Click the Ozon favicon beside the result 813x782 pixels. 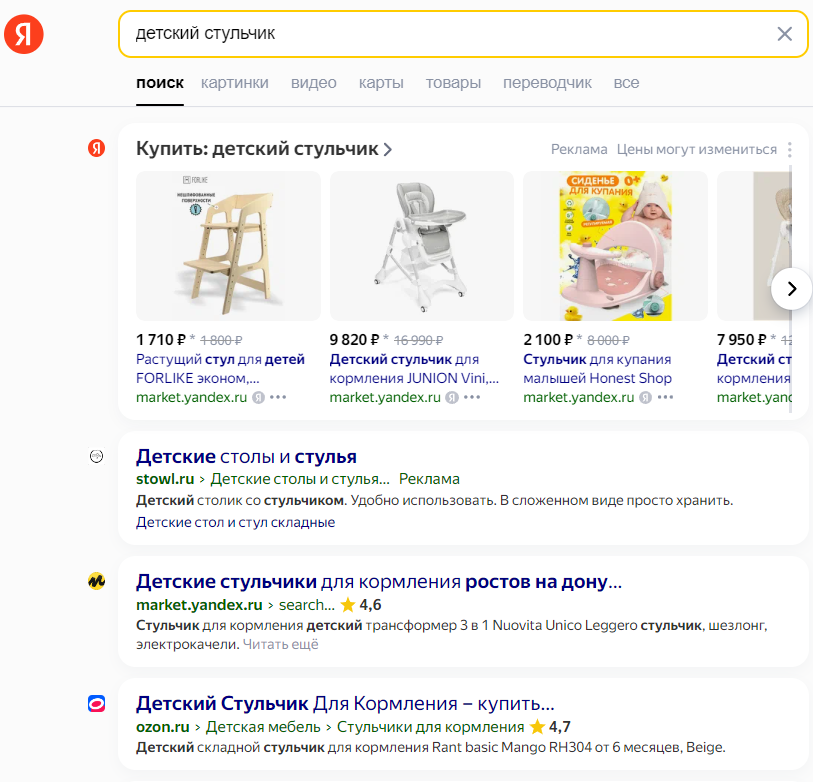tap(96, 704)
